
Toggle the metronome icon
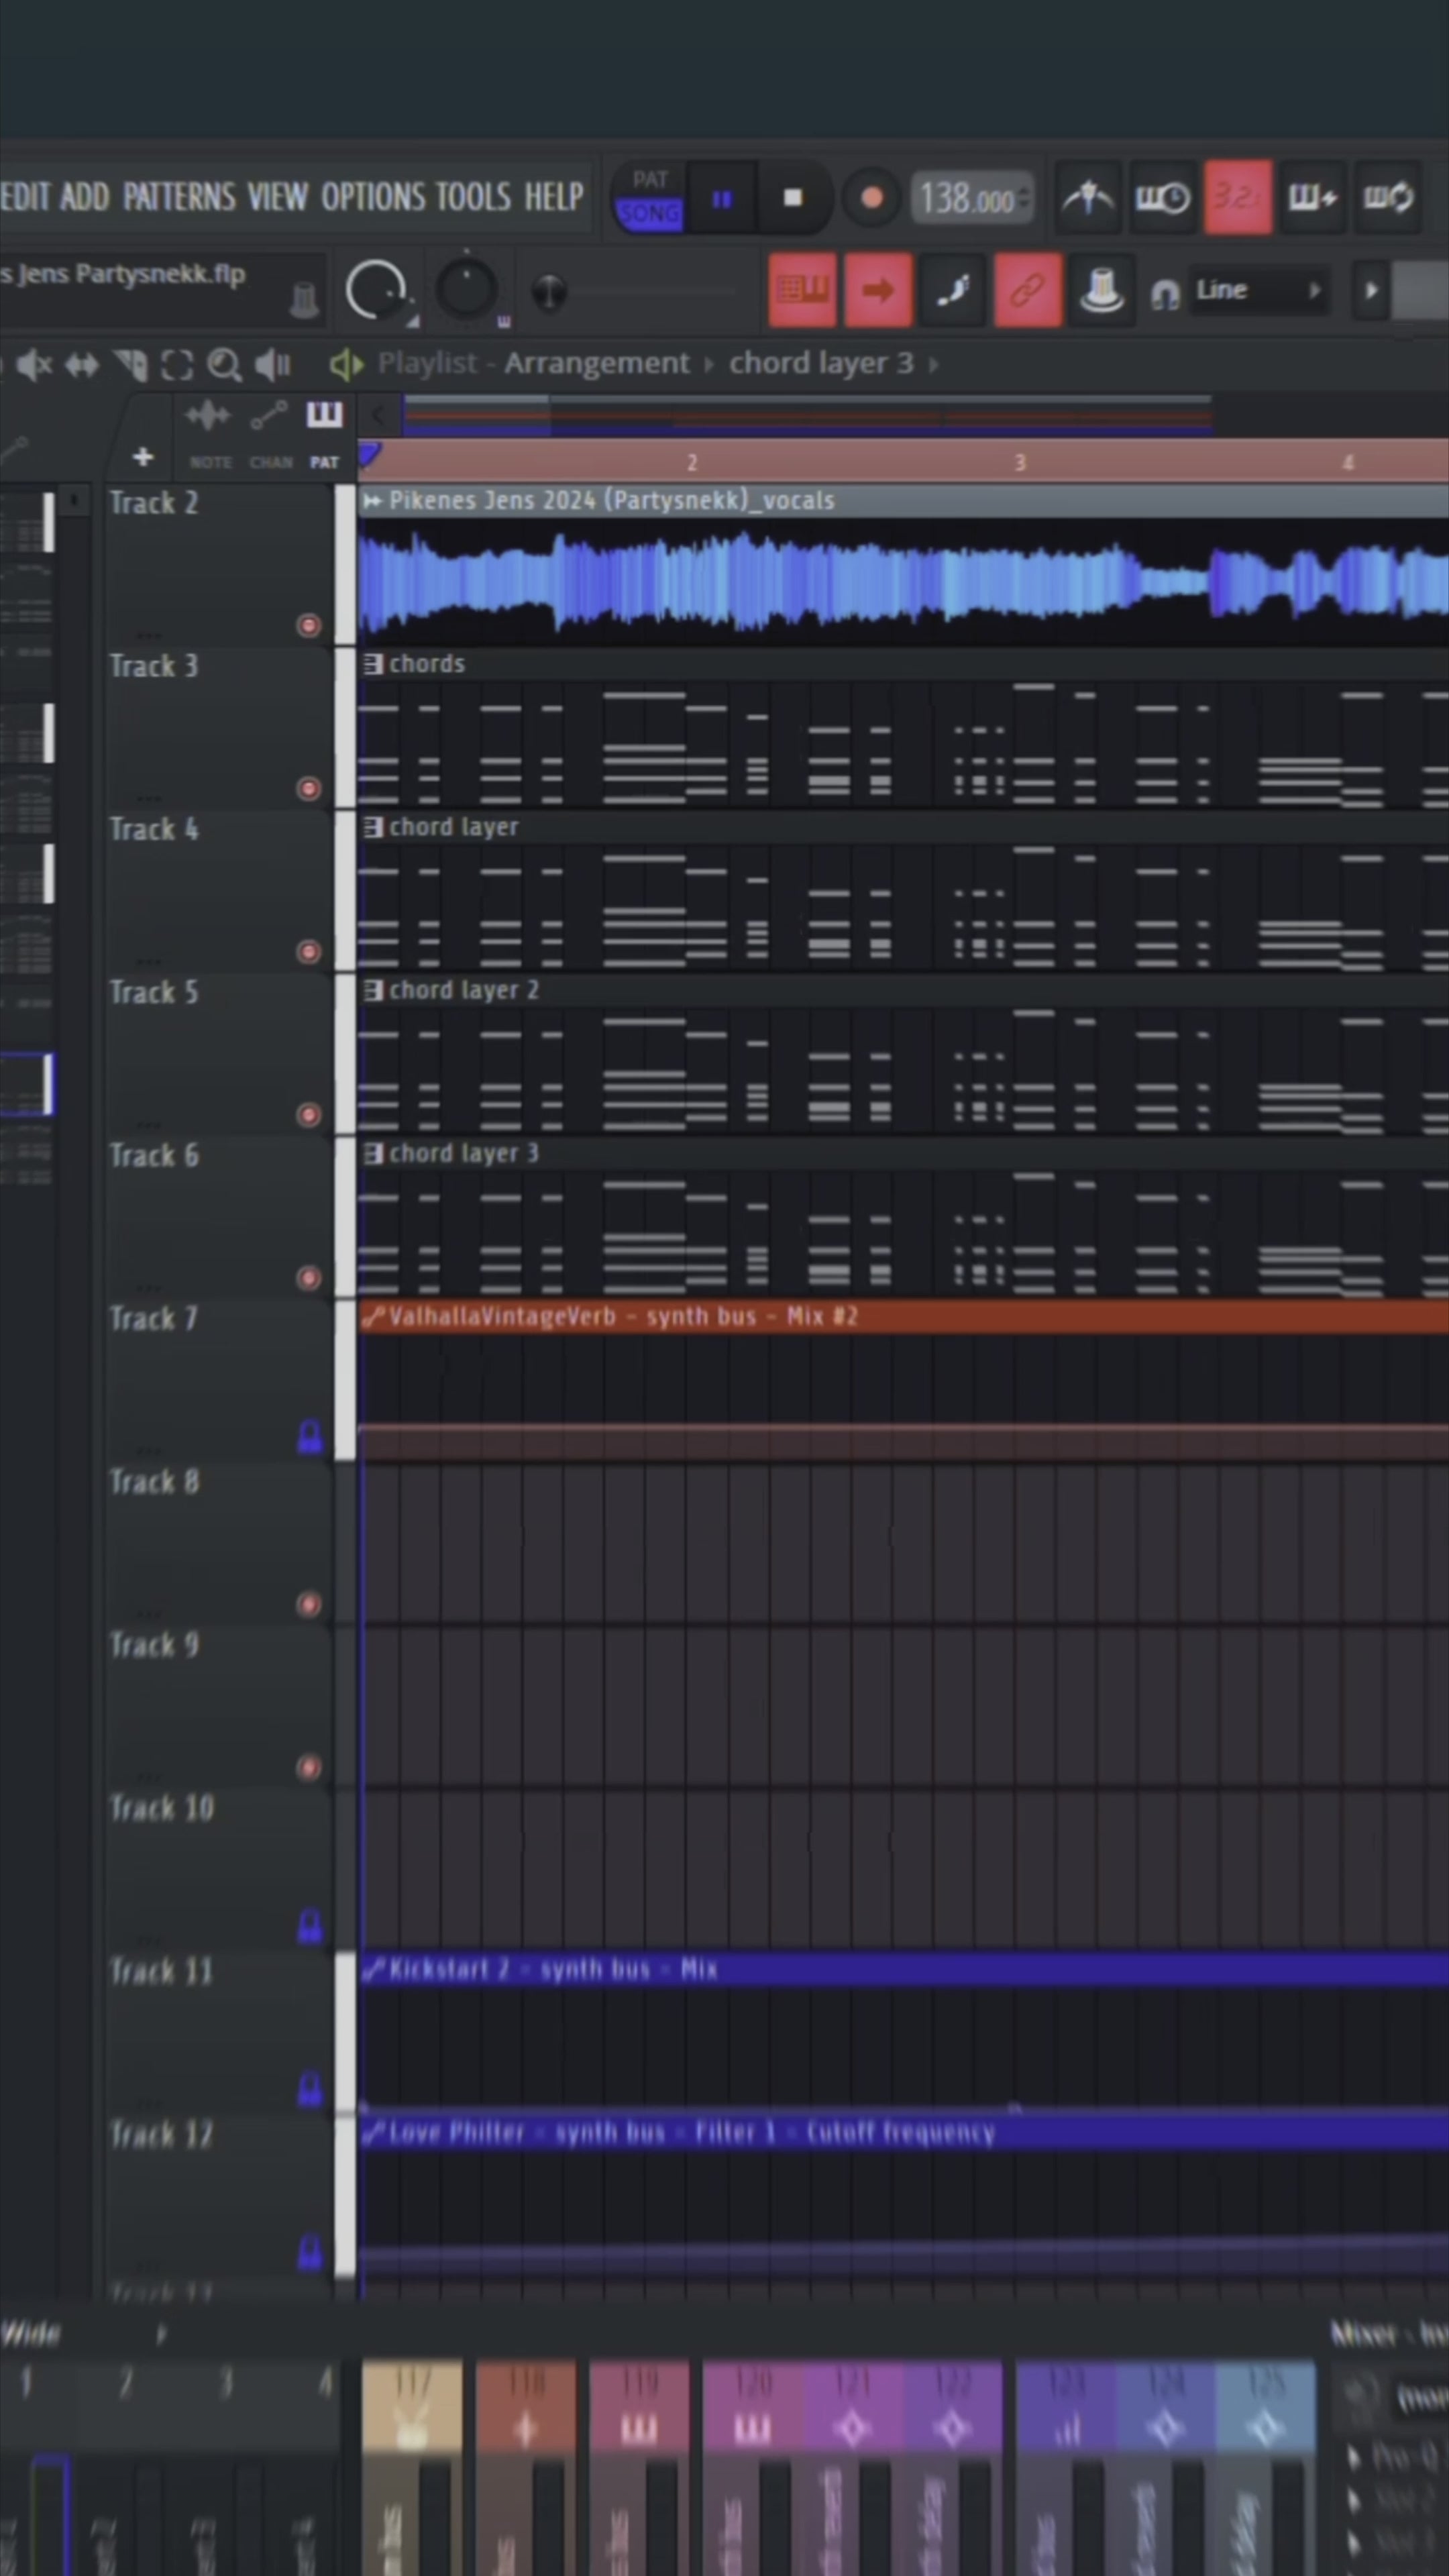pyautogui.click(x=1088, y=197)
